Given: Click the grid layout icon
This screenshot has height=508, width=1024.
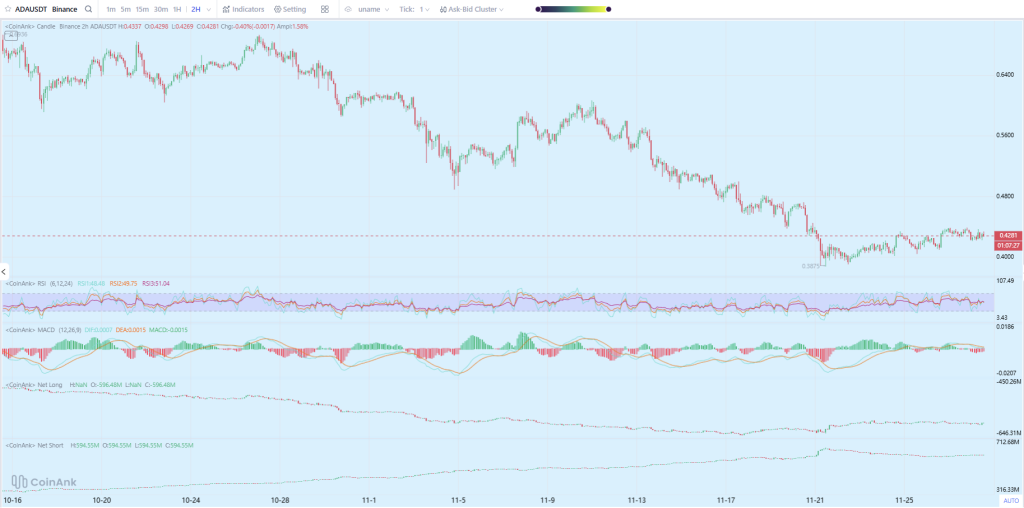Looking at the screenshot, I should (x=326, y=9).
